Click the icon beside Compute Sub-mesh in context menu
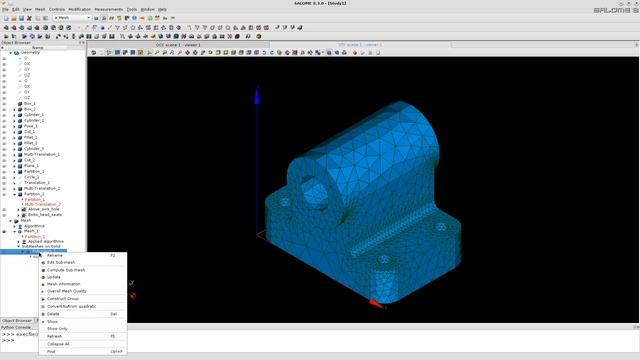The image size is (640, 360). click(43, 270)
